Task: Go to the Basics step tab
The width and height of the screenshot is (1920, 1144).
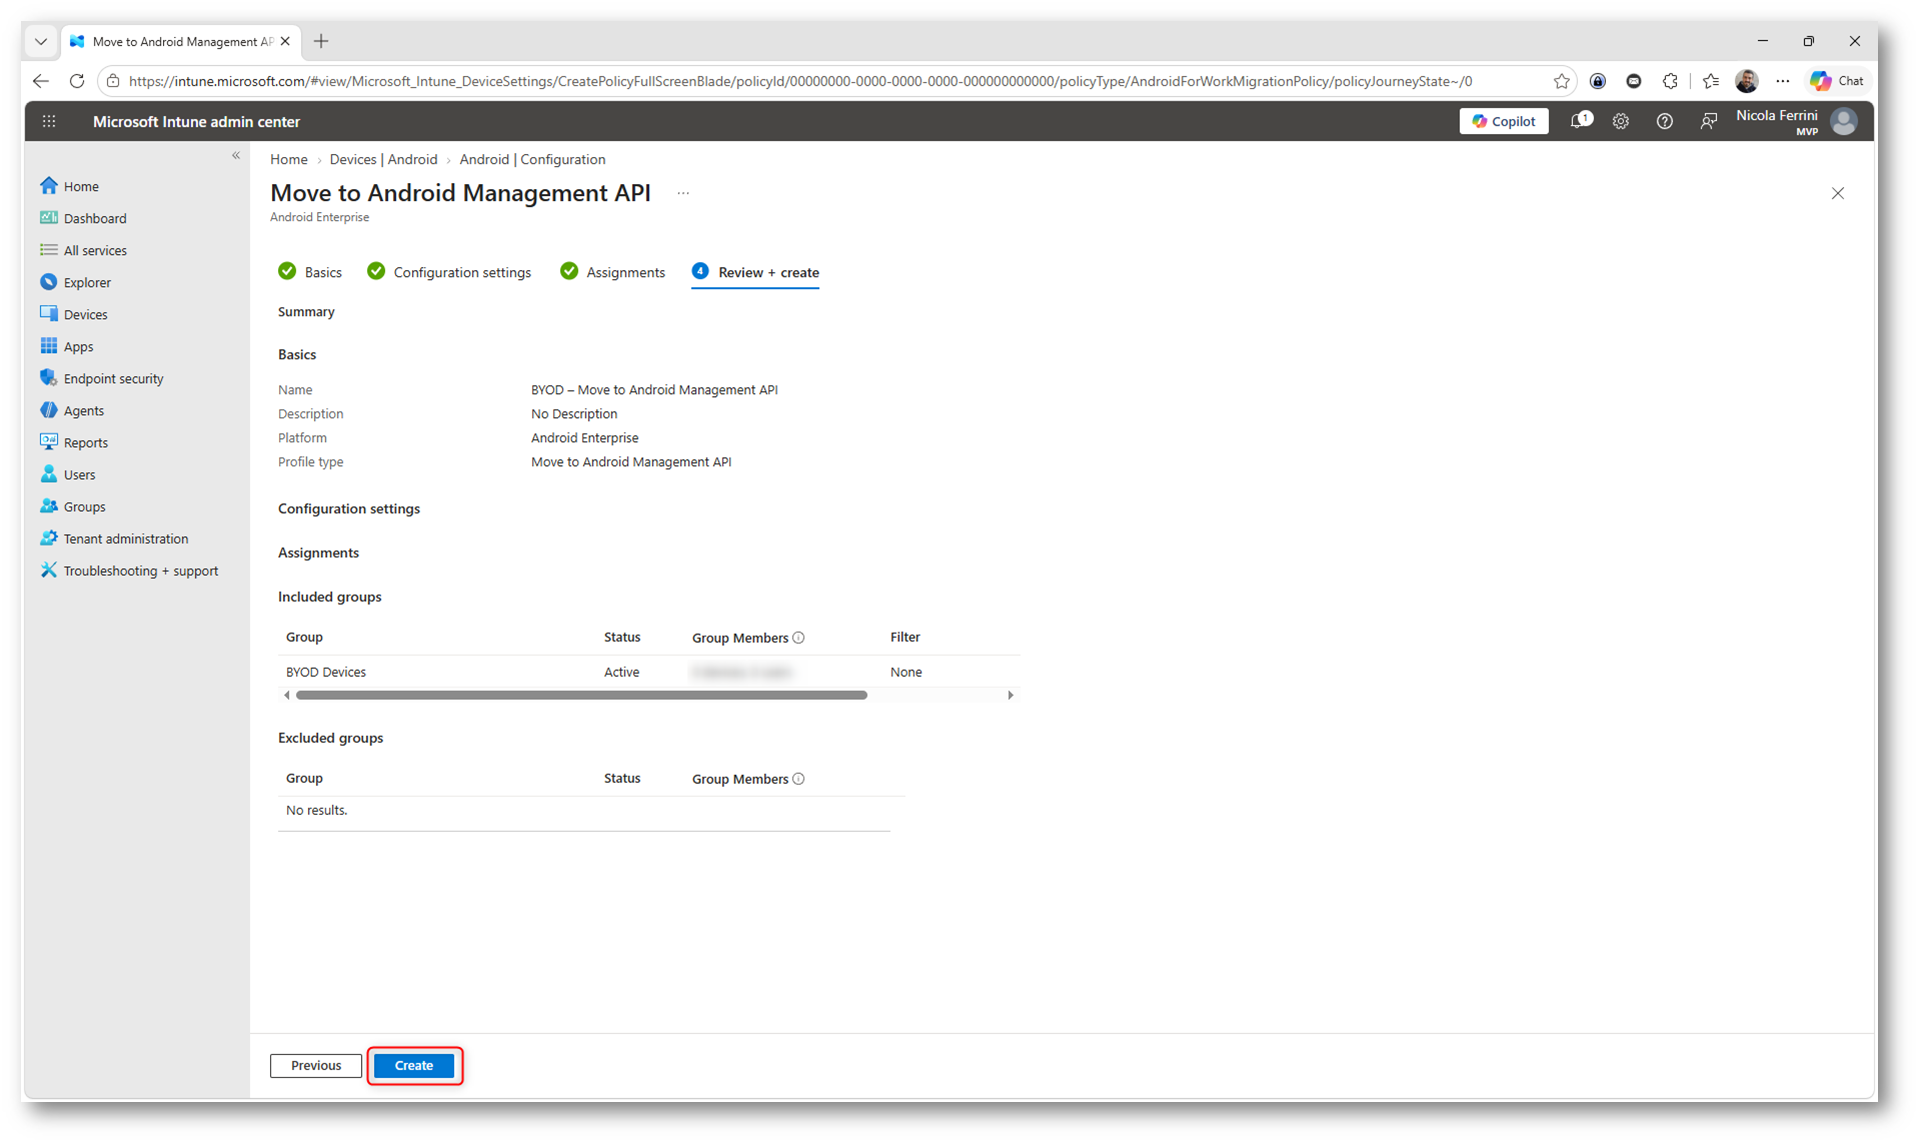Action: pyautogui.click(x=310, y=272)
